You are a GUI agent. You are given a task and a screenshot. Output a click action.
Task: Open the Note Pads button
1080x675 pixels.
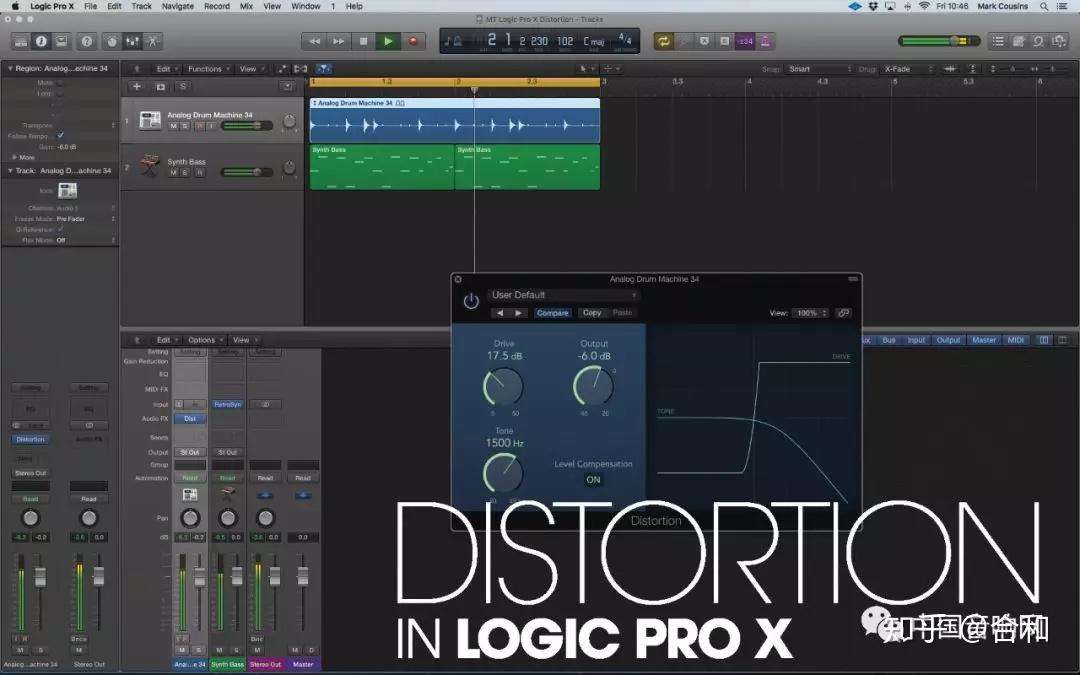point(1018,41)
